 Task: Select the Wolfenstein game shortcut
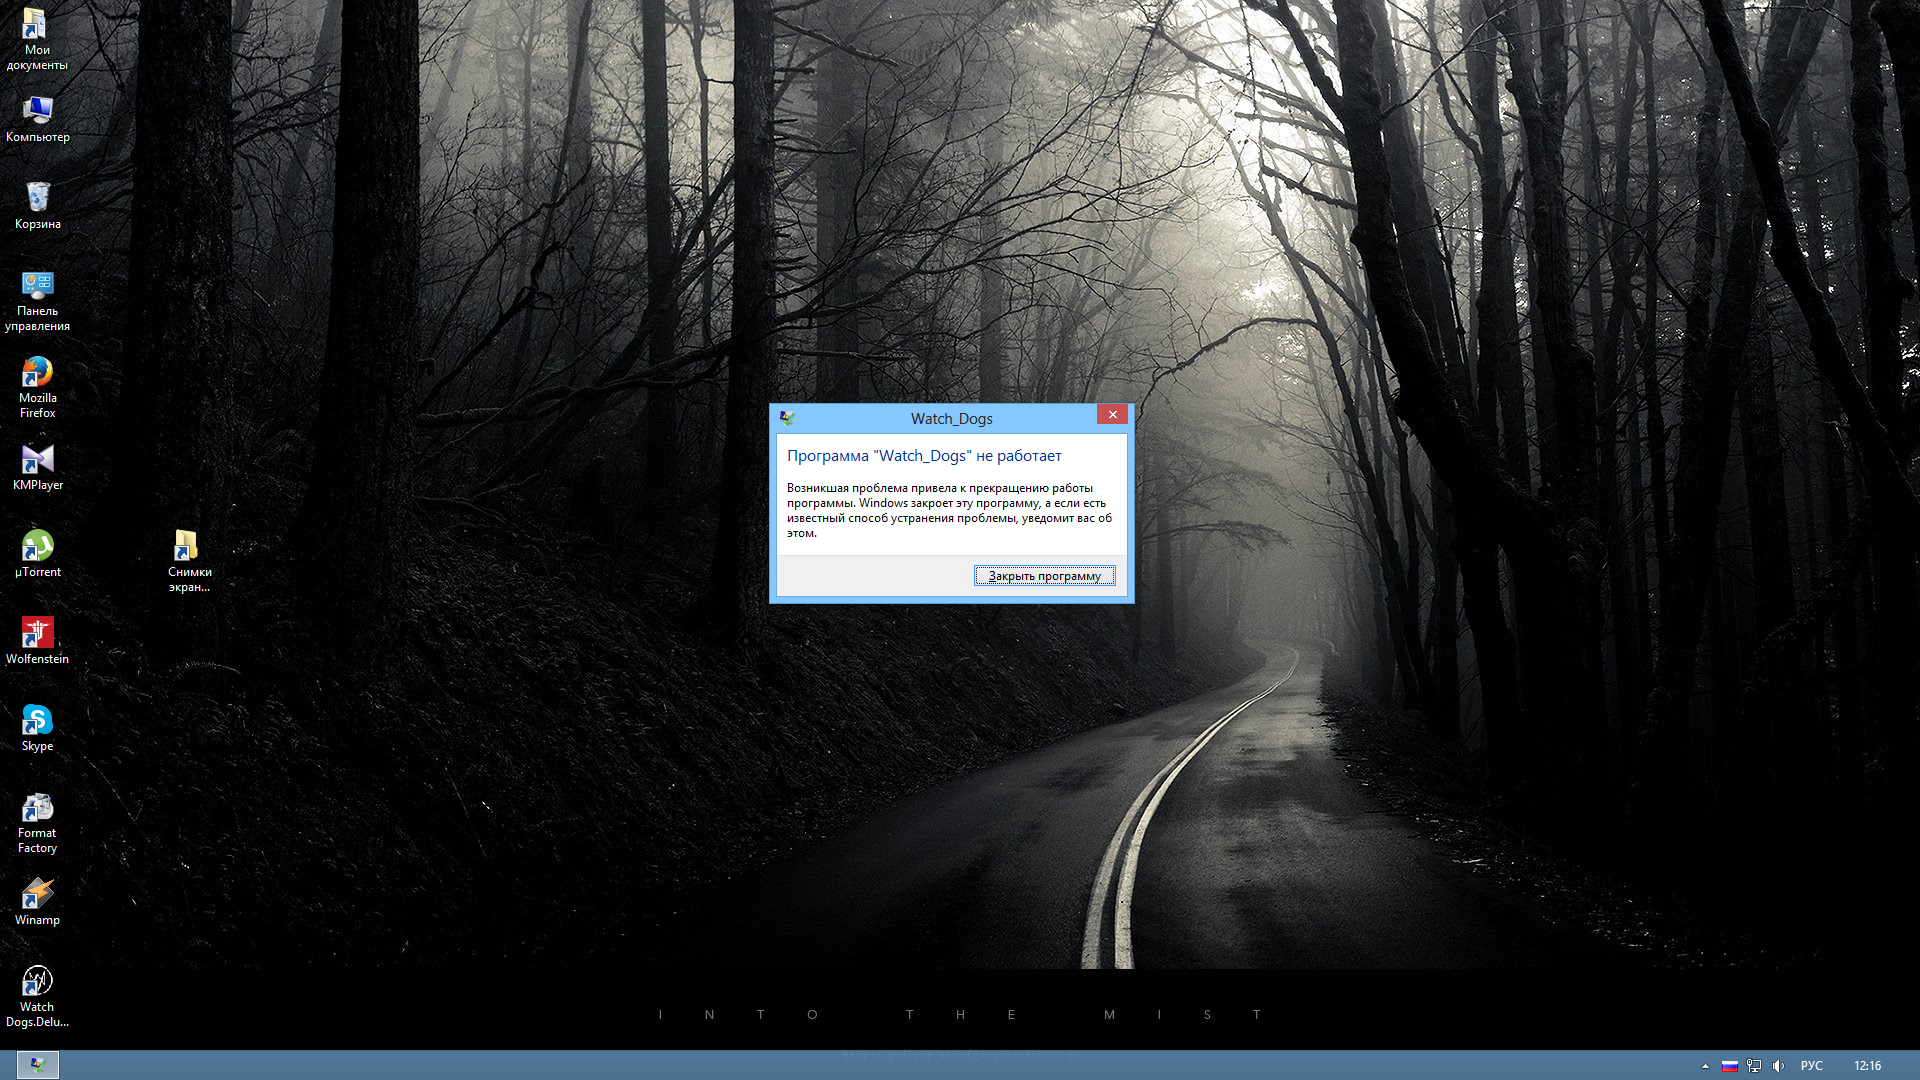pyautogui.click(x=37, y=641)
